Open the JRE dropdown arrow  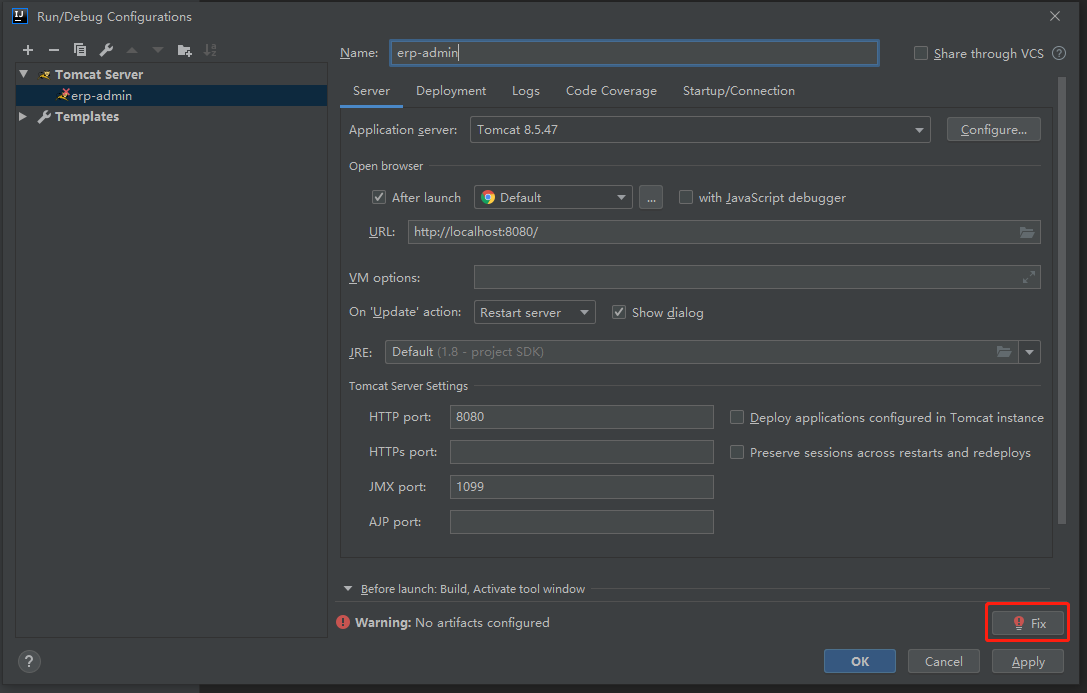click(x=1029, y=352)
